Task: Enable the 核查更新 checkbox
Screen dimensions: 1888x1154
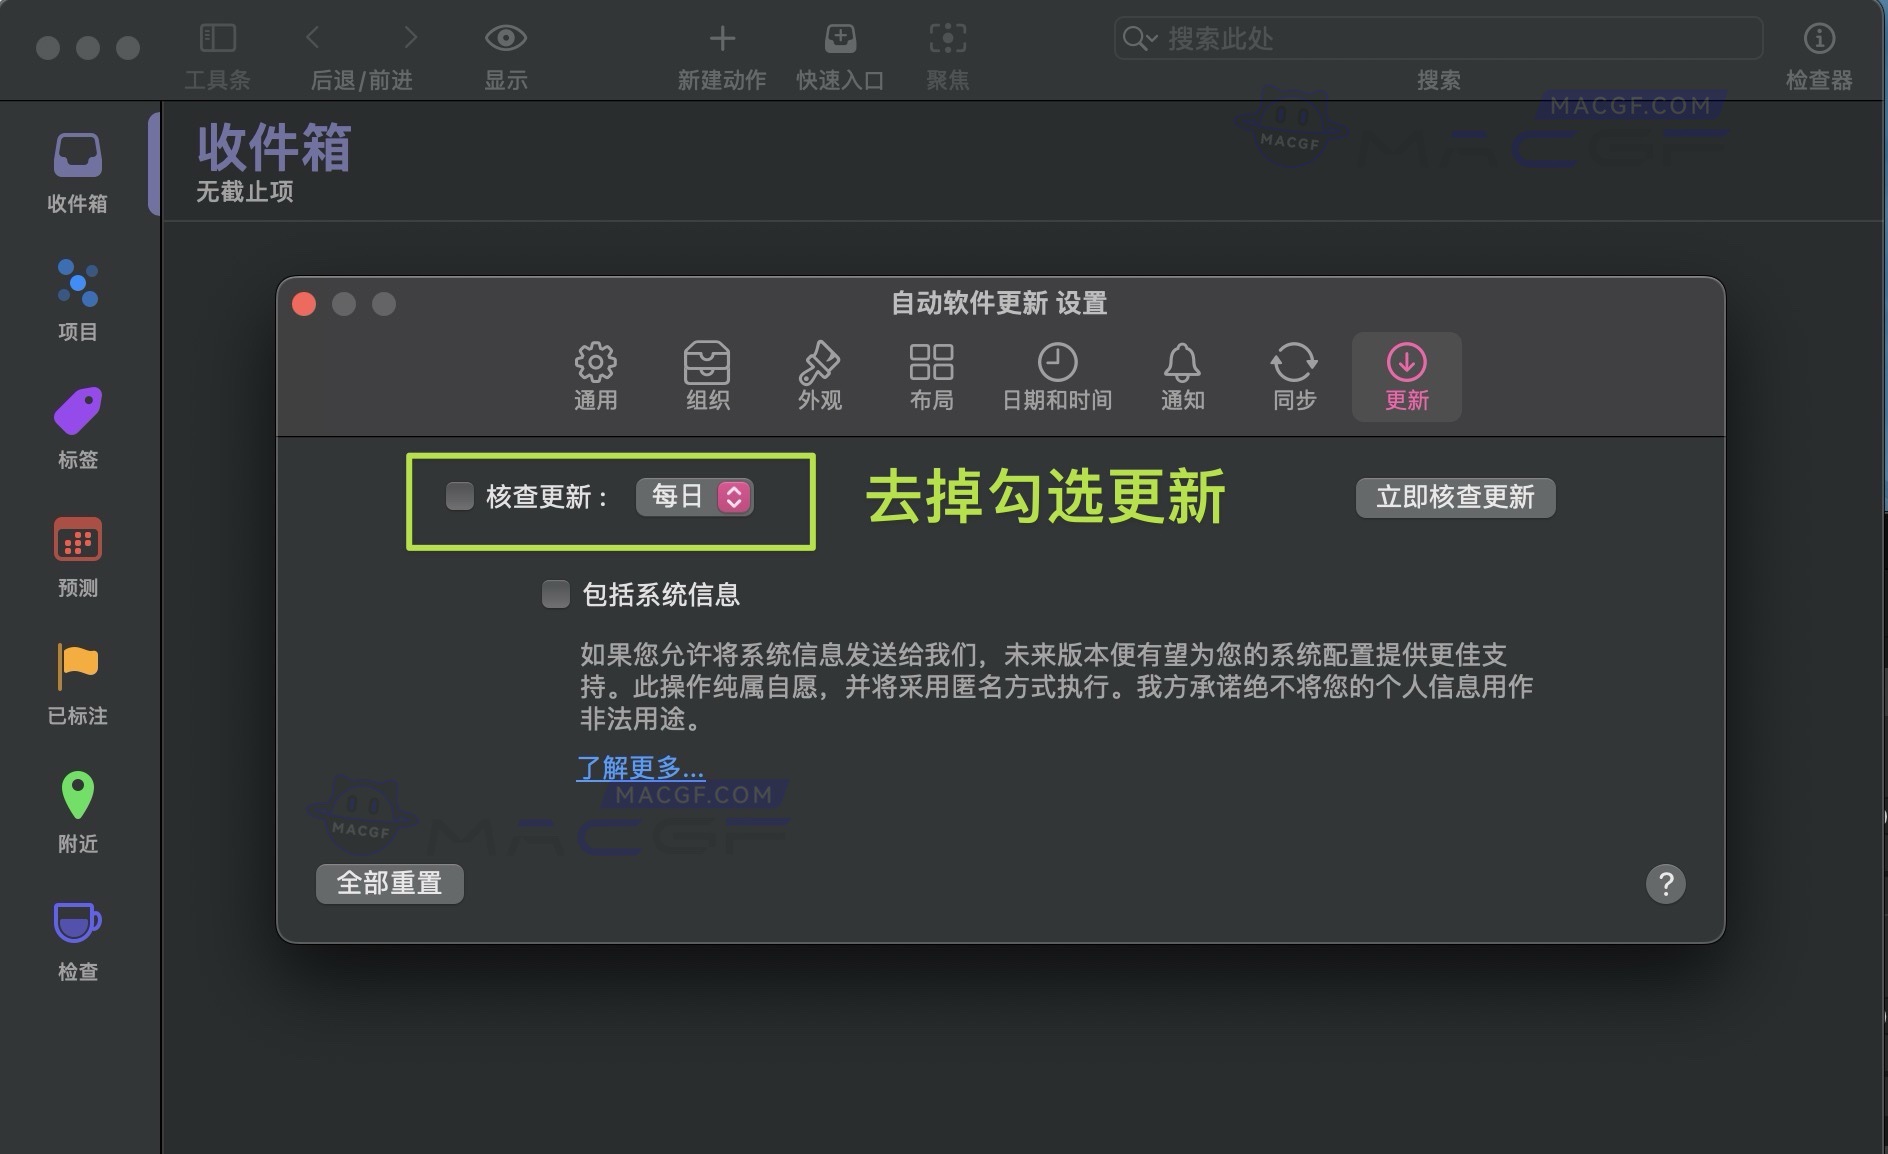Action: pos(460,496)
